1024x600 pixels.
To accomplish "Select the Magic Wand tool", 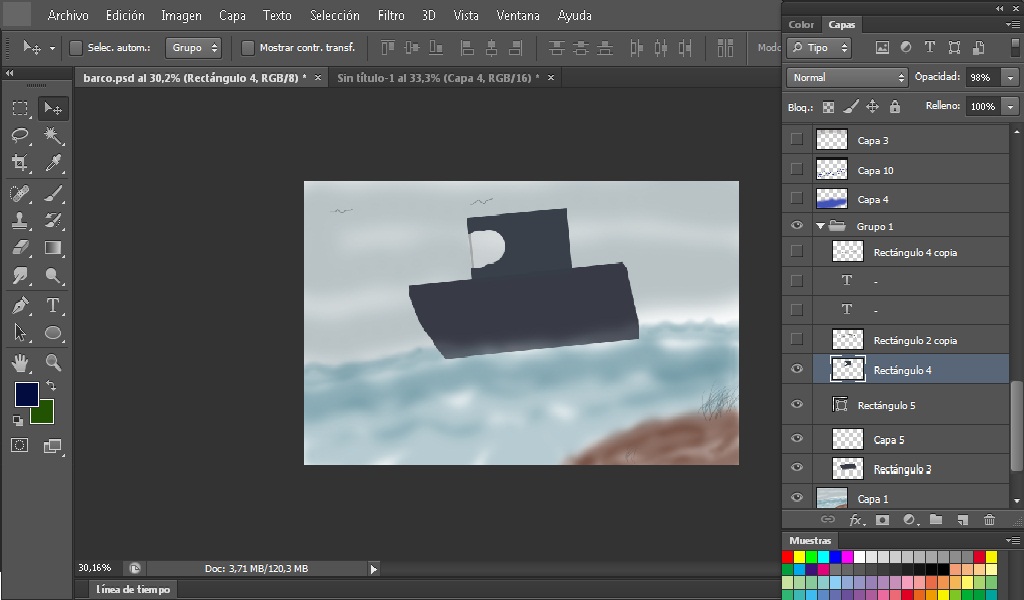I will [53, 135].
